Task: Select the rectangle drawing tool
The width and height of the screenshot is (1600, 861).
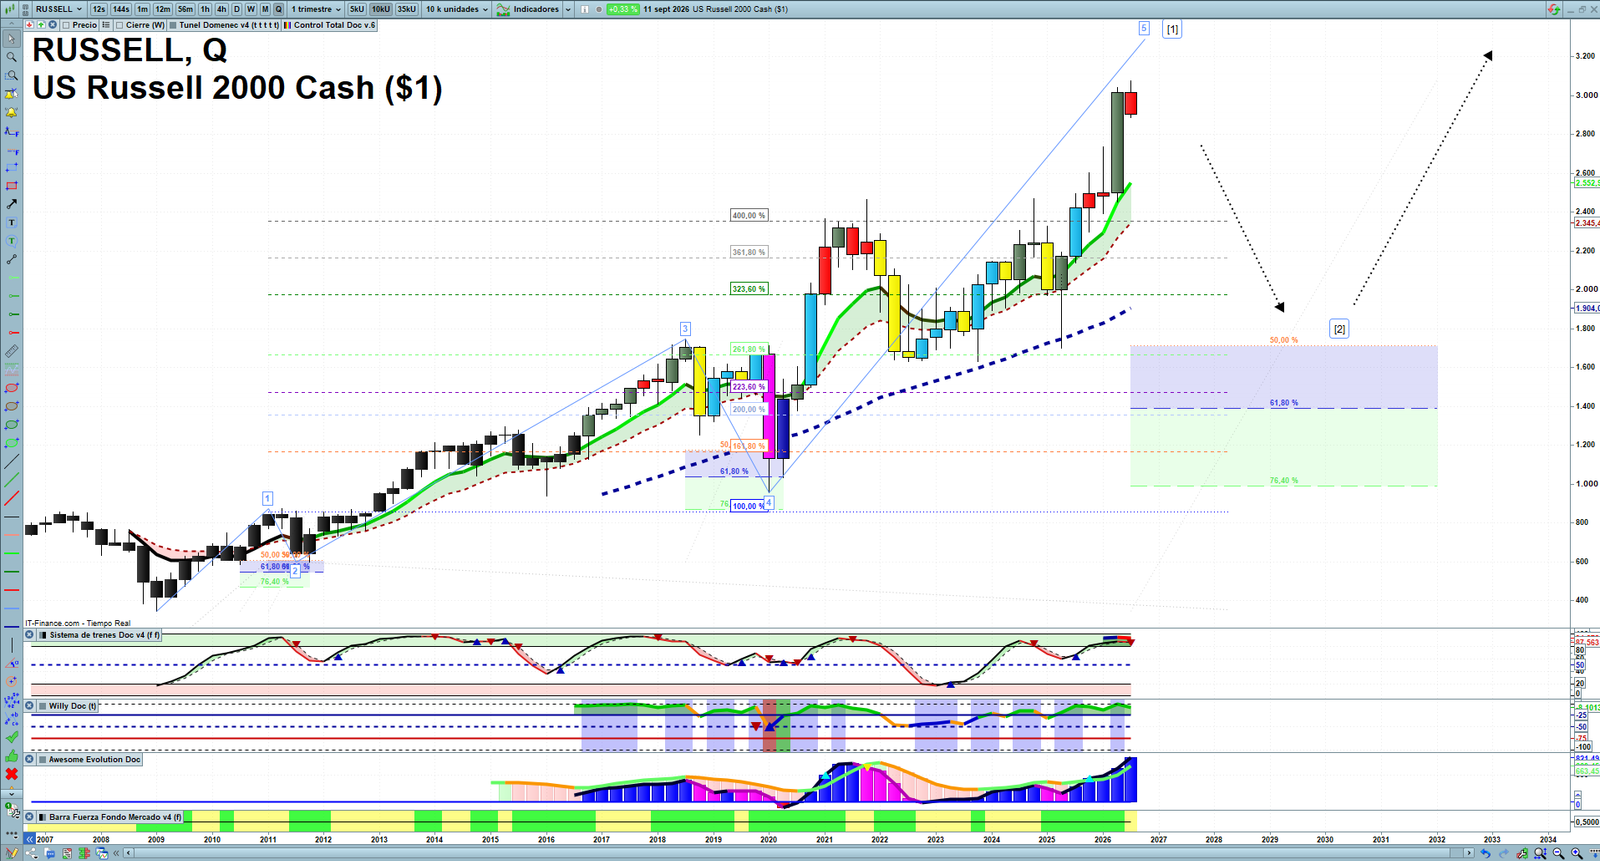Action: pos(12,186)
